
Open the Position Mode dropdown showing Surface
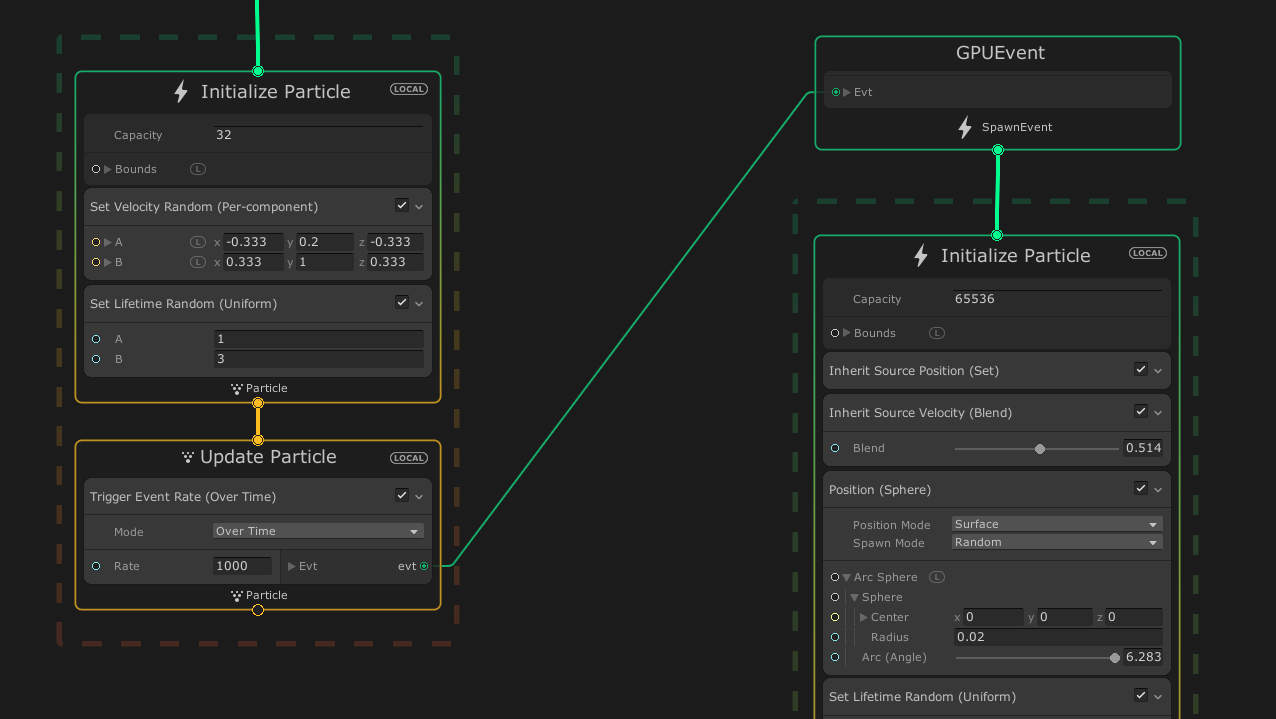[1056, 523]
